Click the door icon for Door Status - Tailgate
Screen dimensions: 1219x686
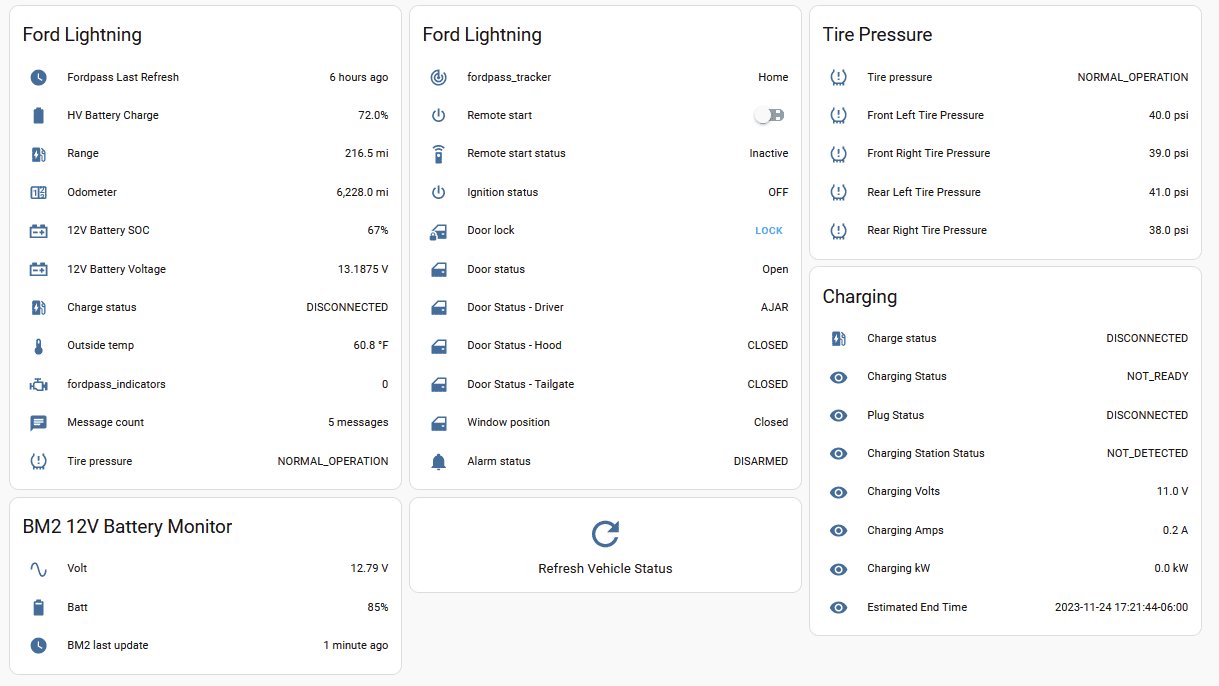(438, 384)
